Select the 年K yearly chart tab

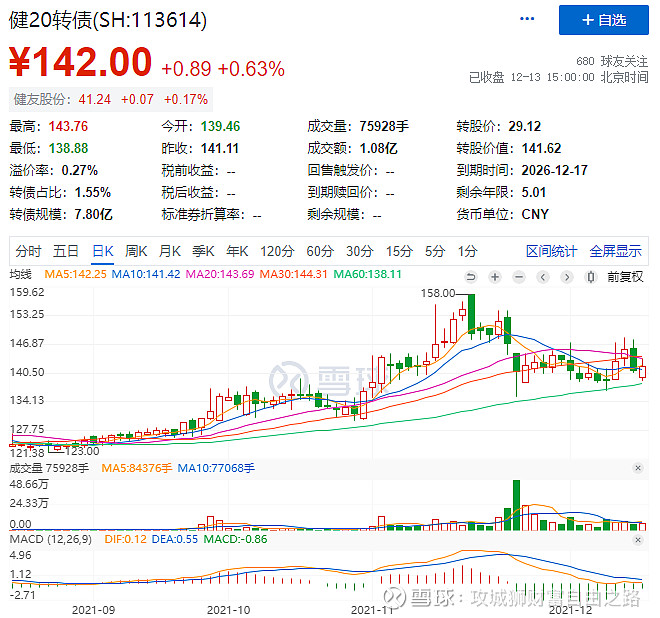[x=237, y=251]
